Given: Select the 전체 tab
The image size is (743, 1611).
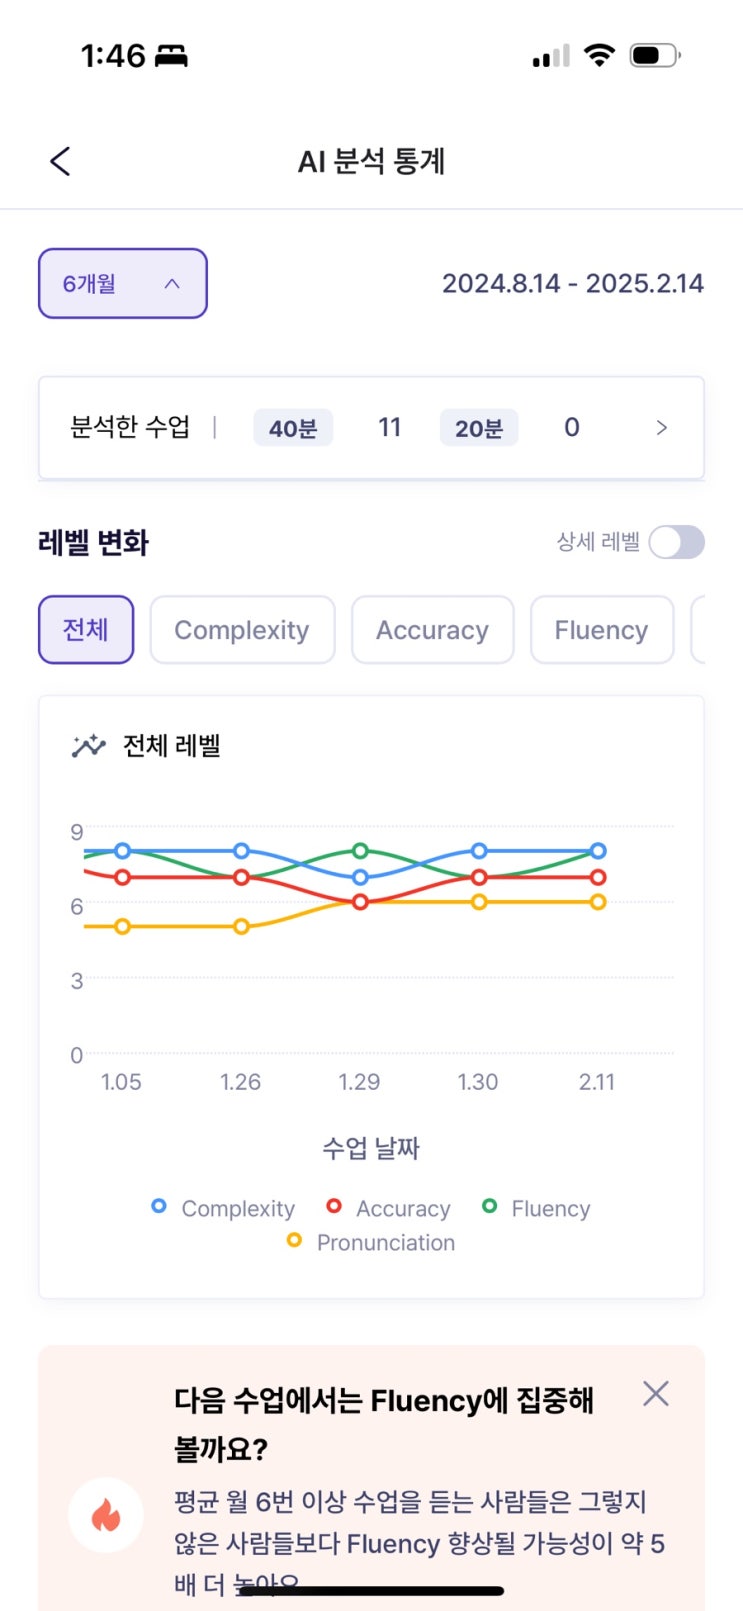Looking at the screenshot, I should click(x=86, y=630).
